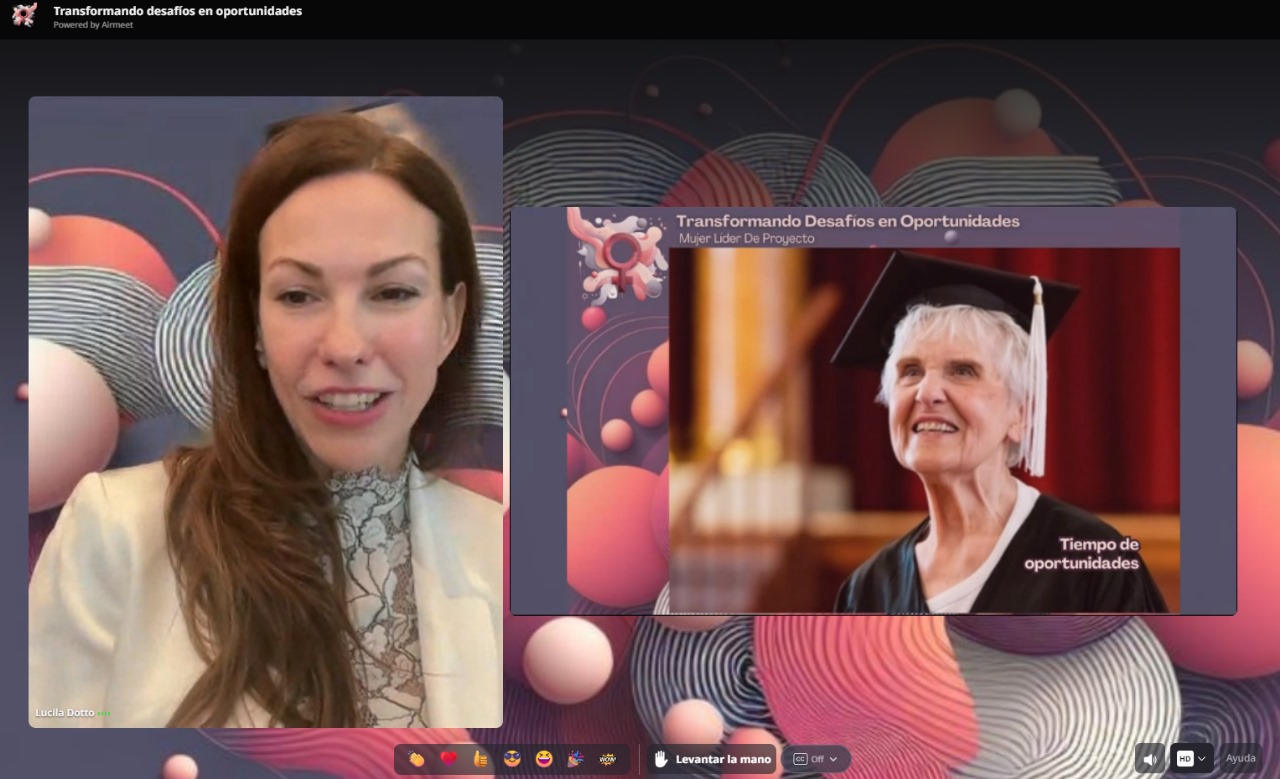1280x779 pixels.
Task: Select the shared presentation slide screen
Action: [873, 410]
